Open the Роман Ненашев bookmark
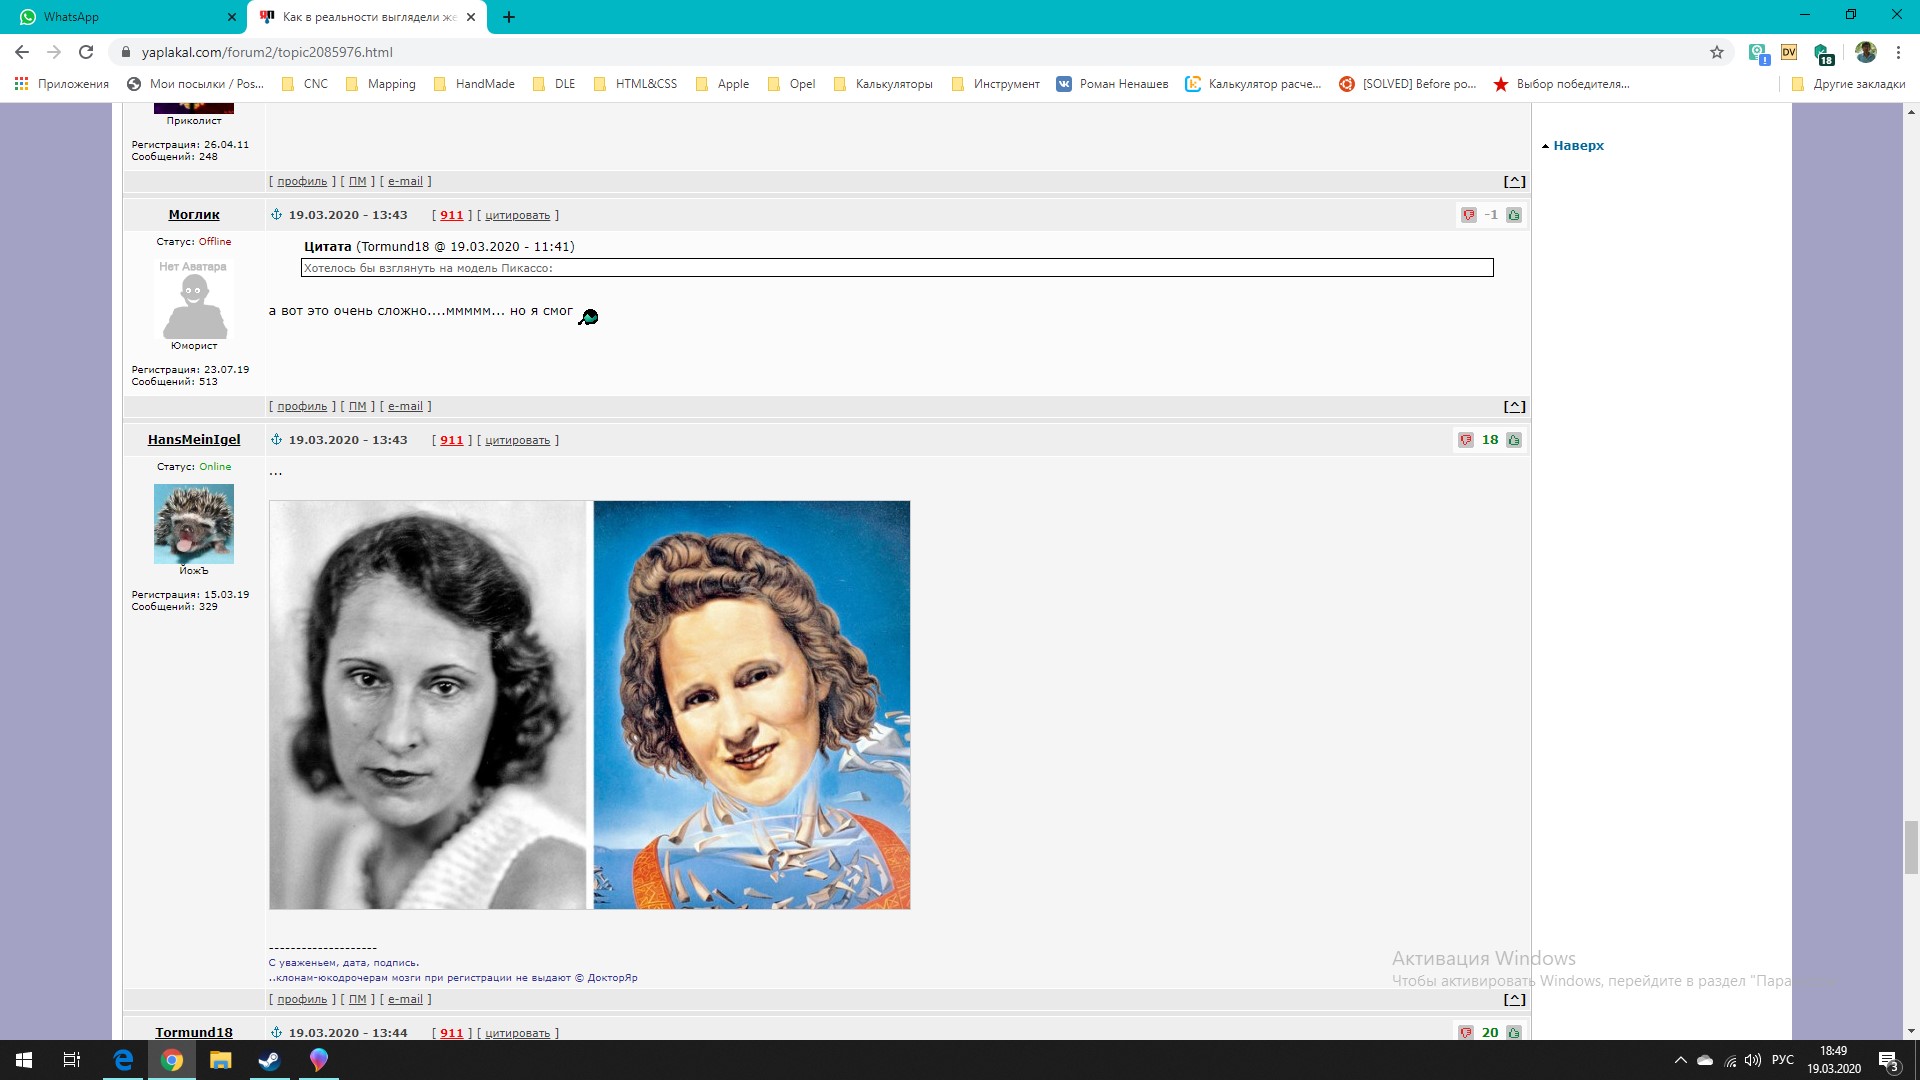This screenshot has height=1080, width=1920. (x=1112, y=84)
